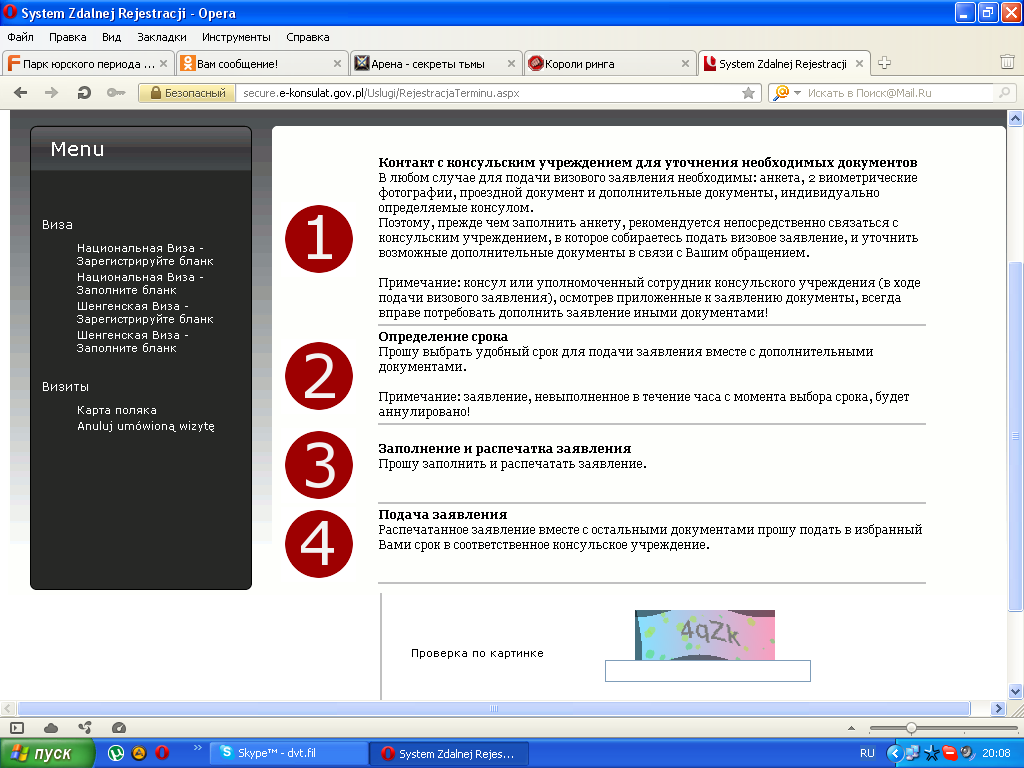Click the network computers tray icon

coord(912,754)
